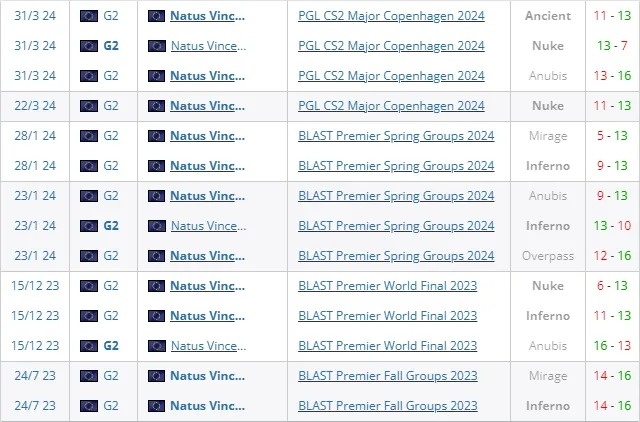Click G2 flag in the 24/7 23 Mirage row
The height and width of the screenshot is (422, 640).
tap(88, 376)
